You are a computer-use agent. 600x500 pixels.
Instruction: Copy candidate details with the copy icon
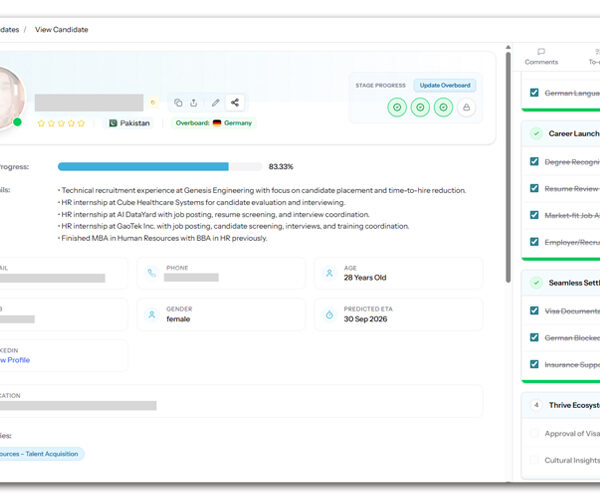click(178, 103)
